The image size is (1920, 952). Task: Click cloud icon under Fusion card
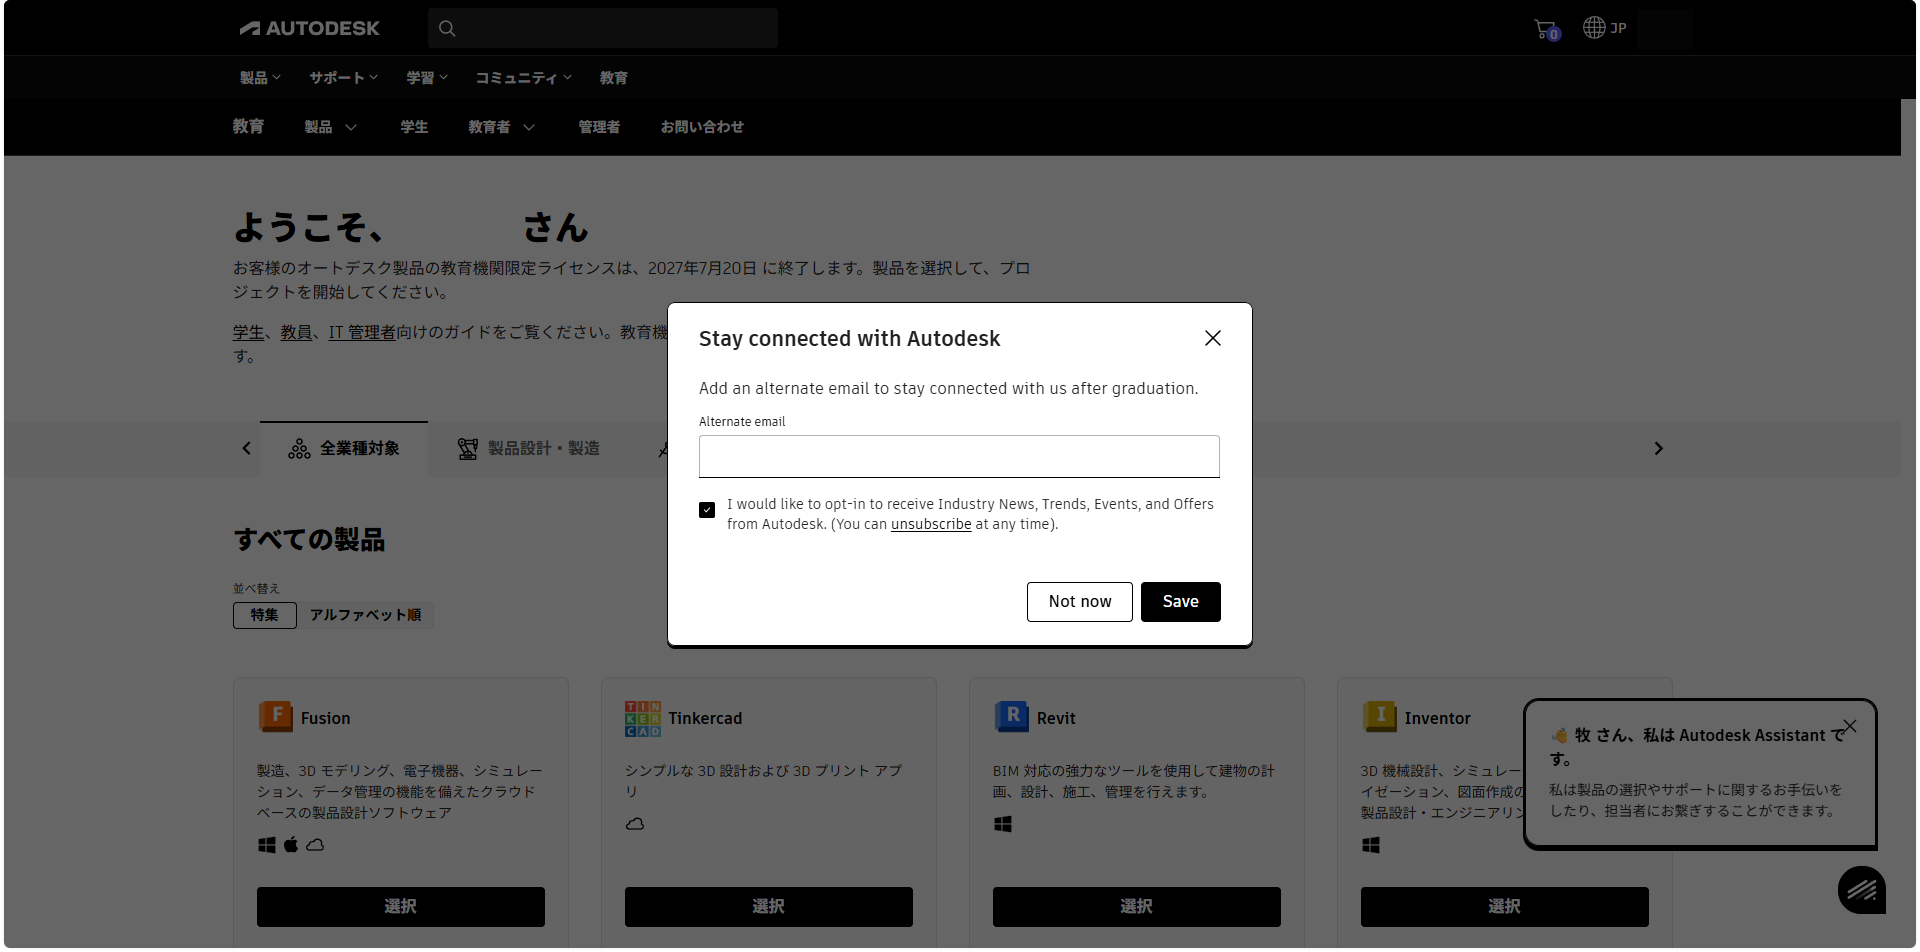(x=315, y=845)
